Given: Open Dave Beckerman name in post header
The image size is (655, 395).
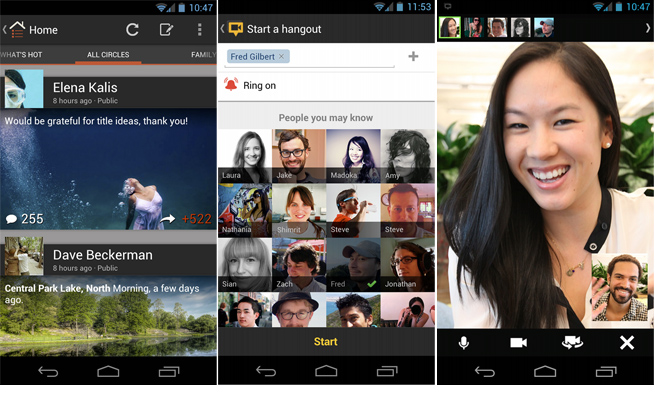Looking at the screenshot, I should pyautogui.click(x=103, y=255).
